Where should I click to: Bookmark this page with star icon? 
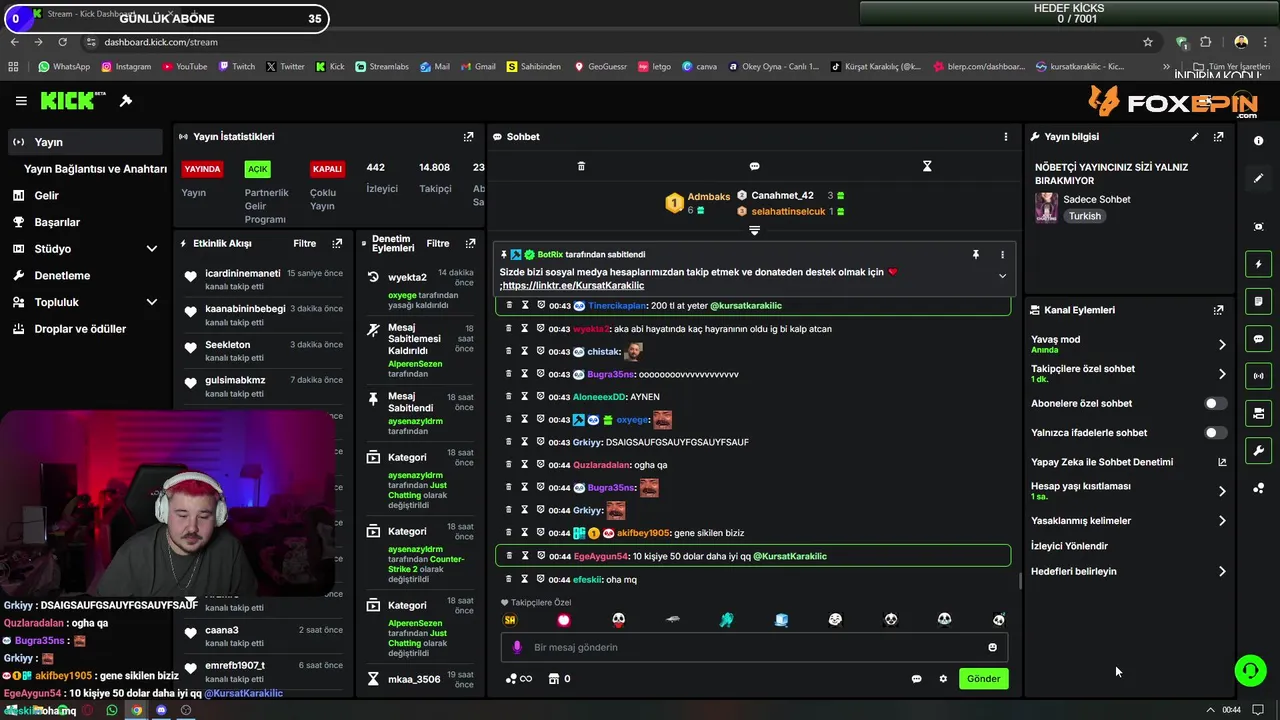1148,42
